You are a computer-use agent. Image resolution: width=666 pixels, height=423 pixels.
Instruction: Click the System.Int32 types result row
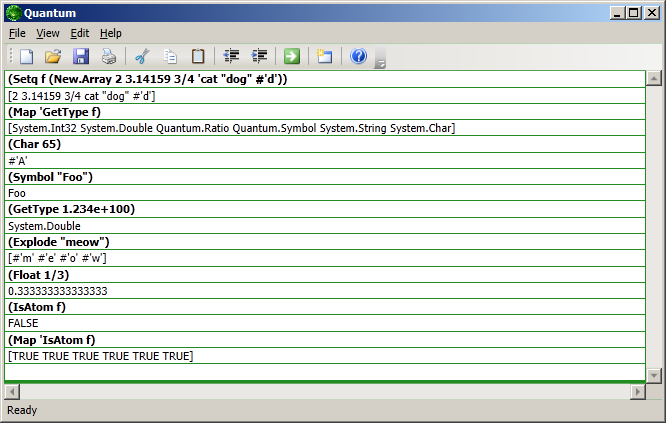coord(325,128)
